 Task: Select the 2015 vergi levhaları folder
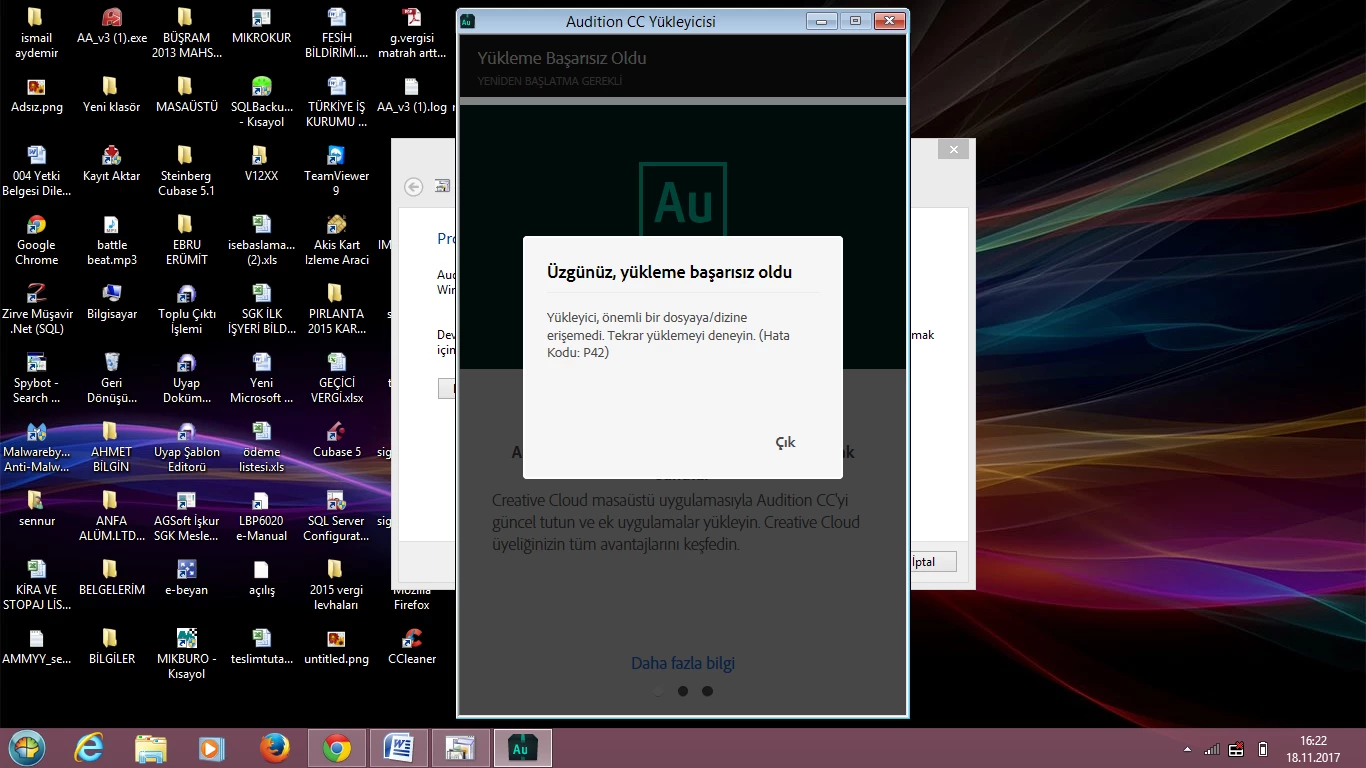tap(337, 585)
